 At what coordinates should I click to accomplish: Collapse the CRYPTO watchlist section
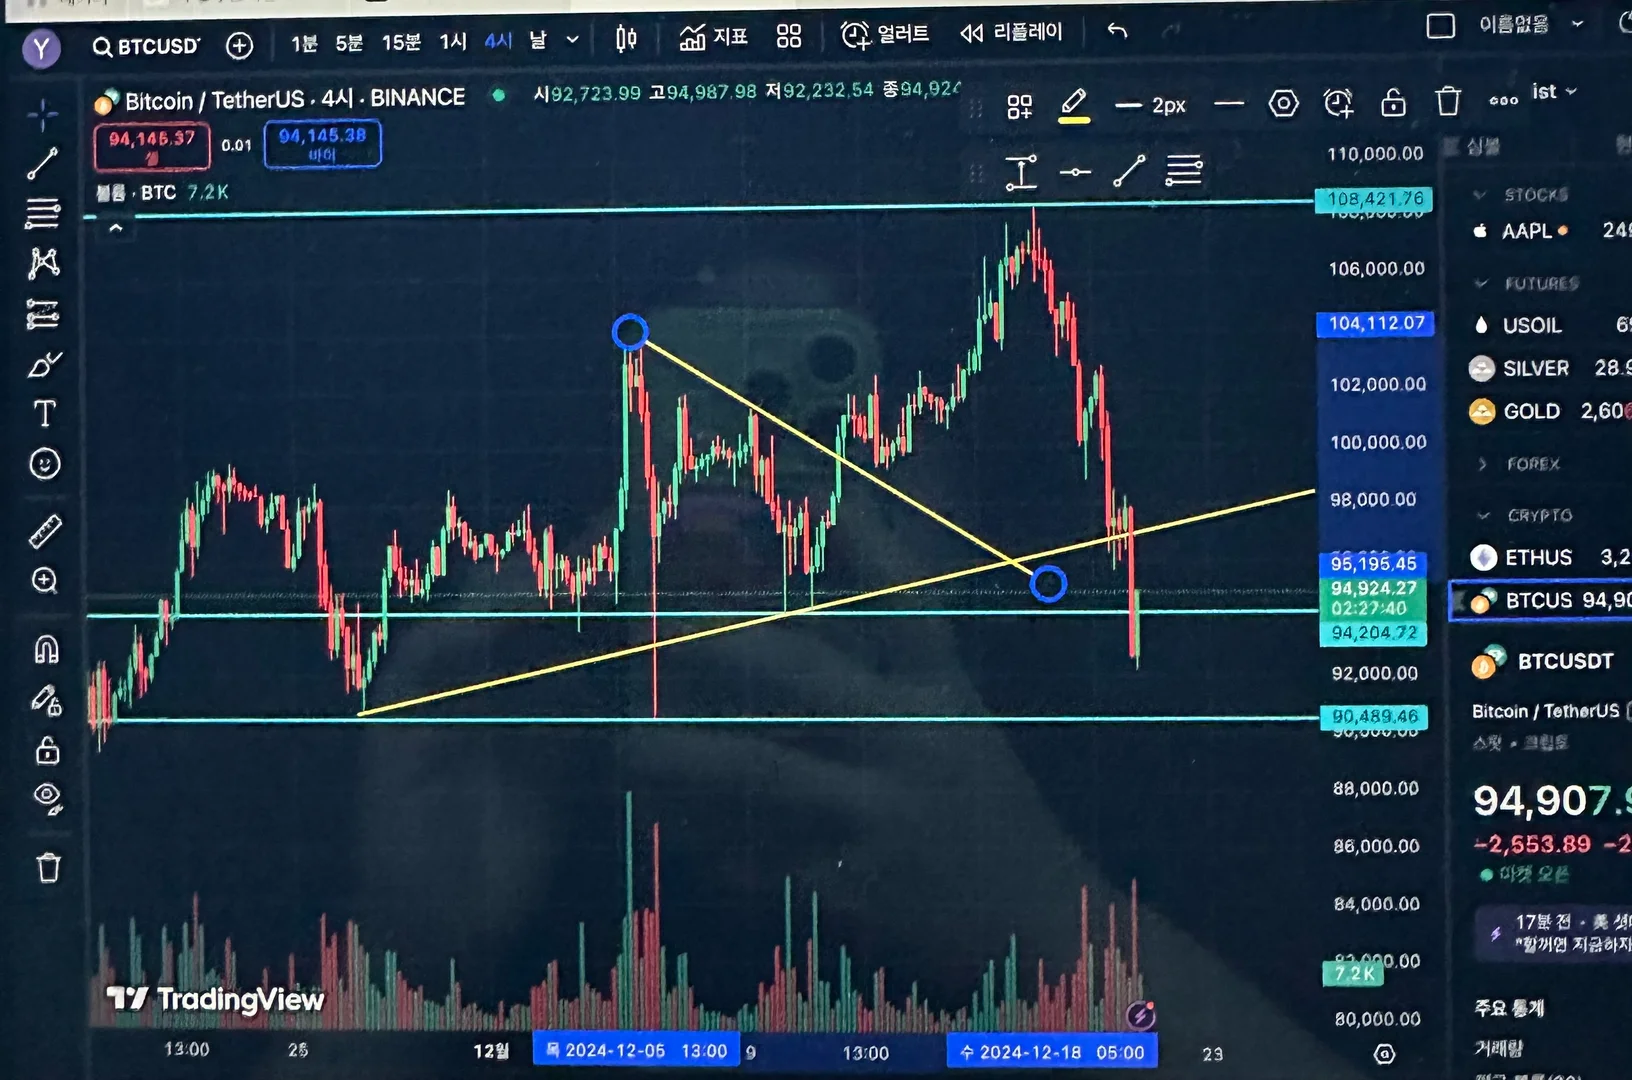point(1484,515)
